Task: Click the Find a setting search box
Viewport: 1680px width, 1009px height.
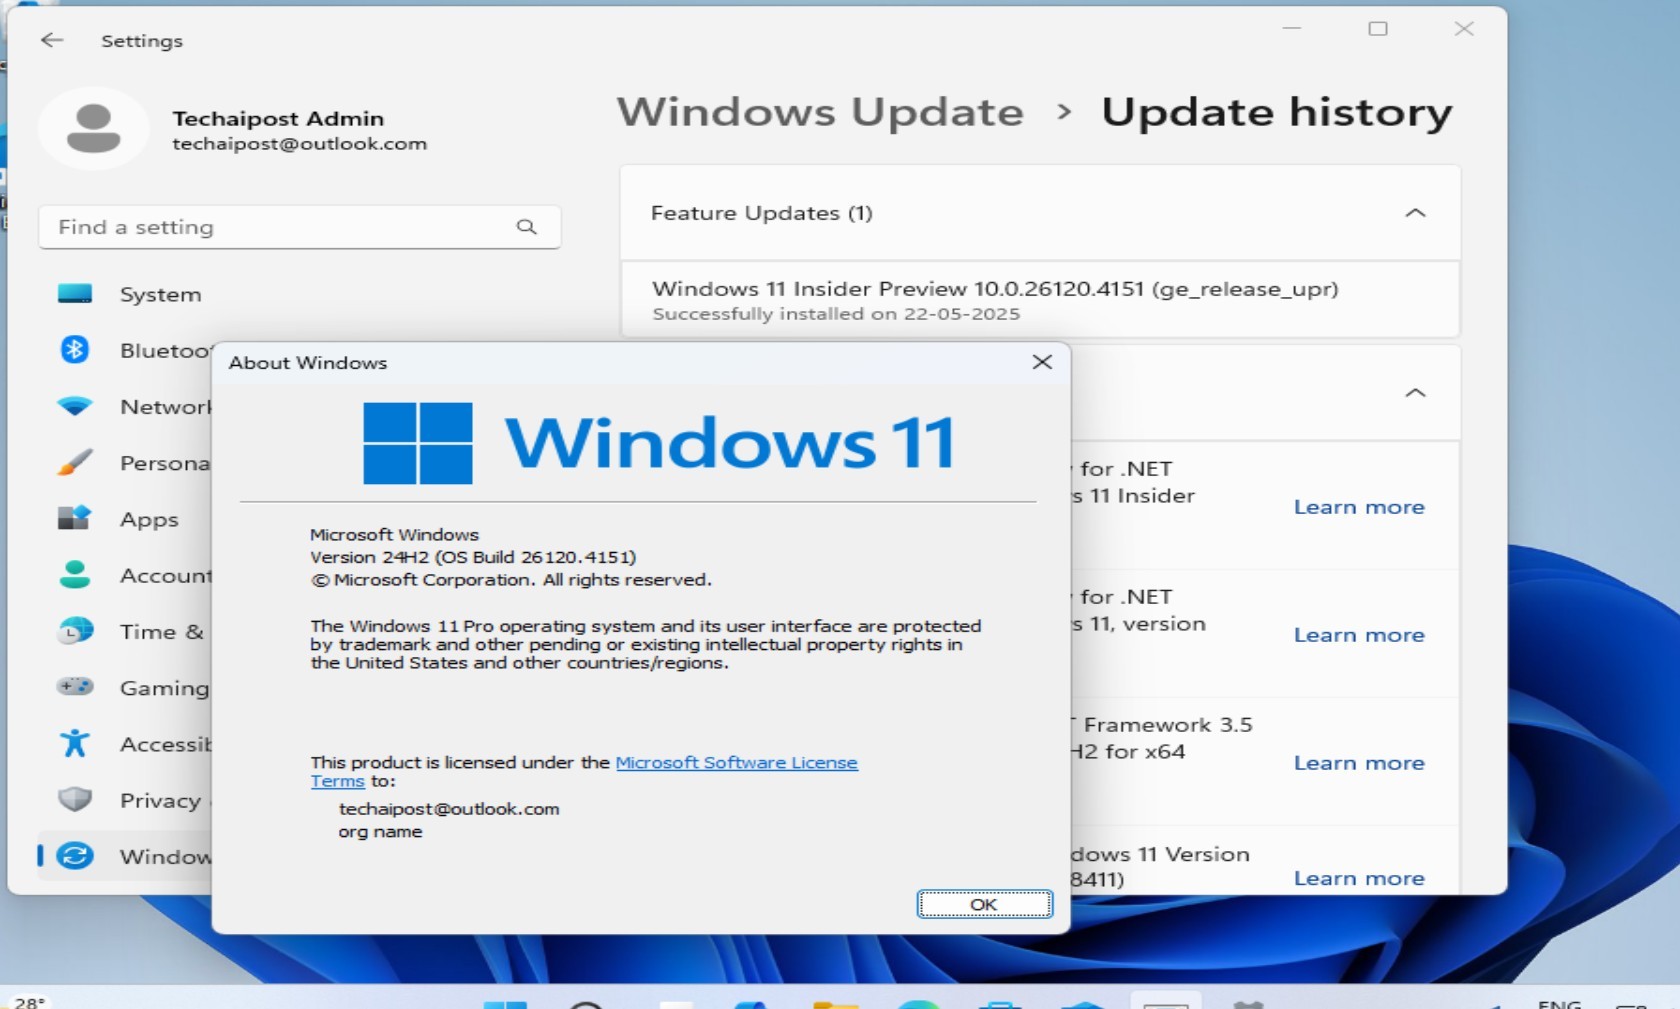Action: [299, 227]
